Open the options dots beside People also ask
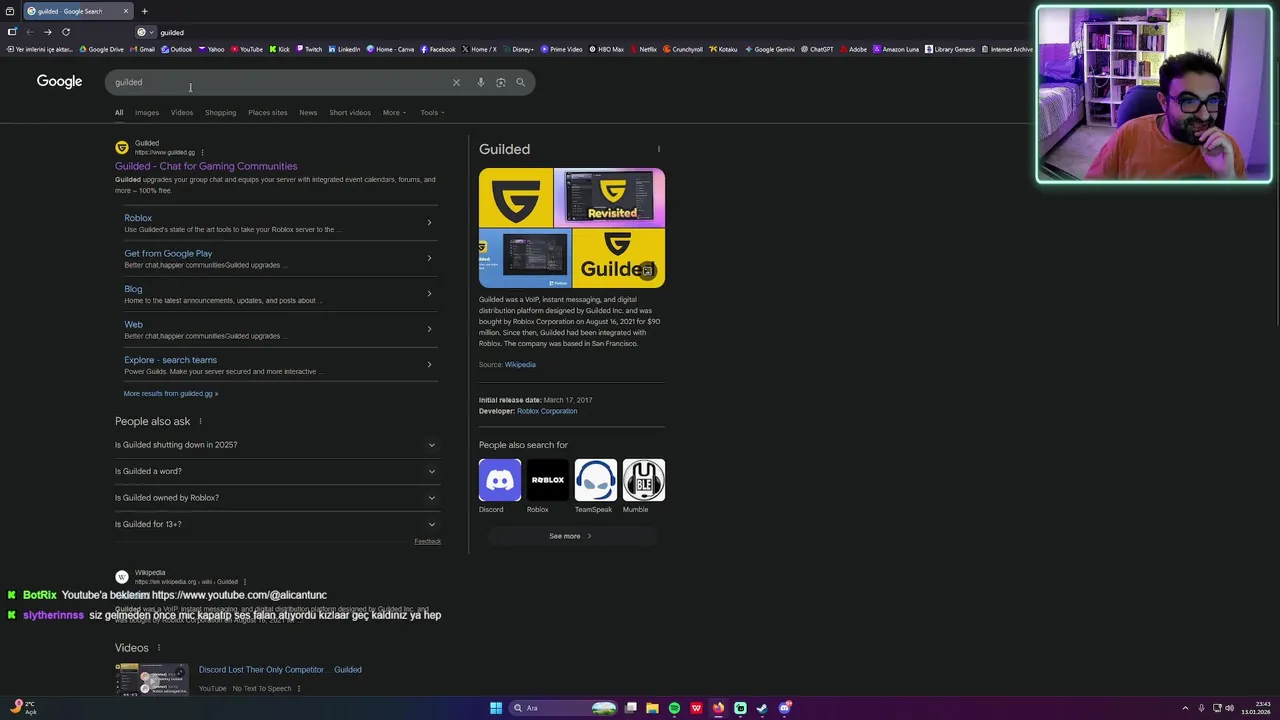Image resolution: width=1280 pixels, height=720 pixels. point(200,421)
